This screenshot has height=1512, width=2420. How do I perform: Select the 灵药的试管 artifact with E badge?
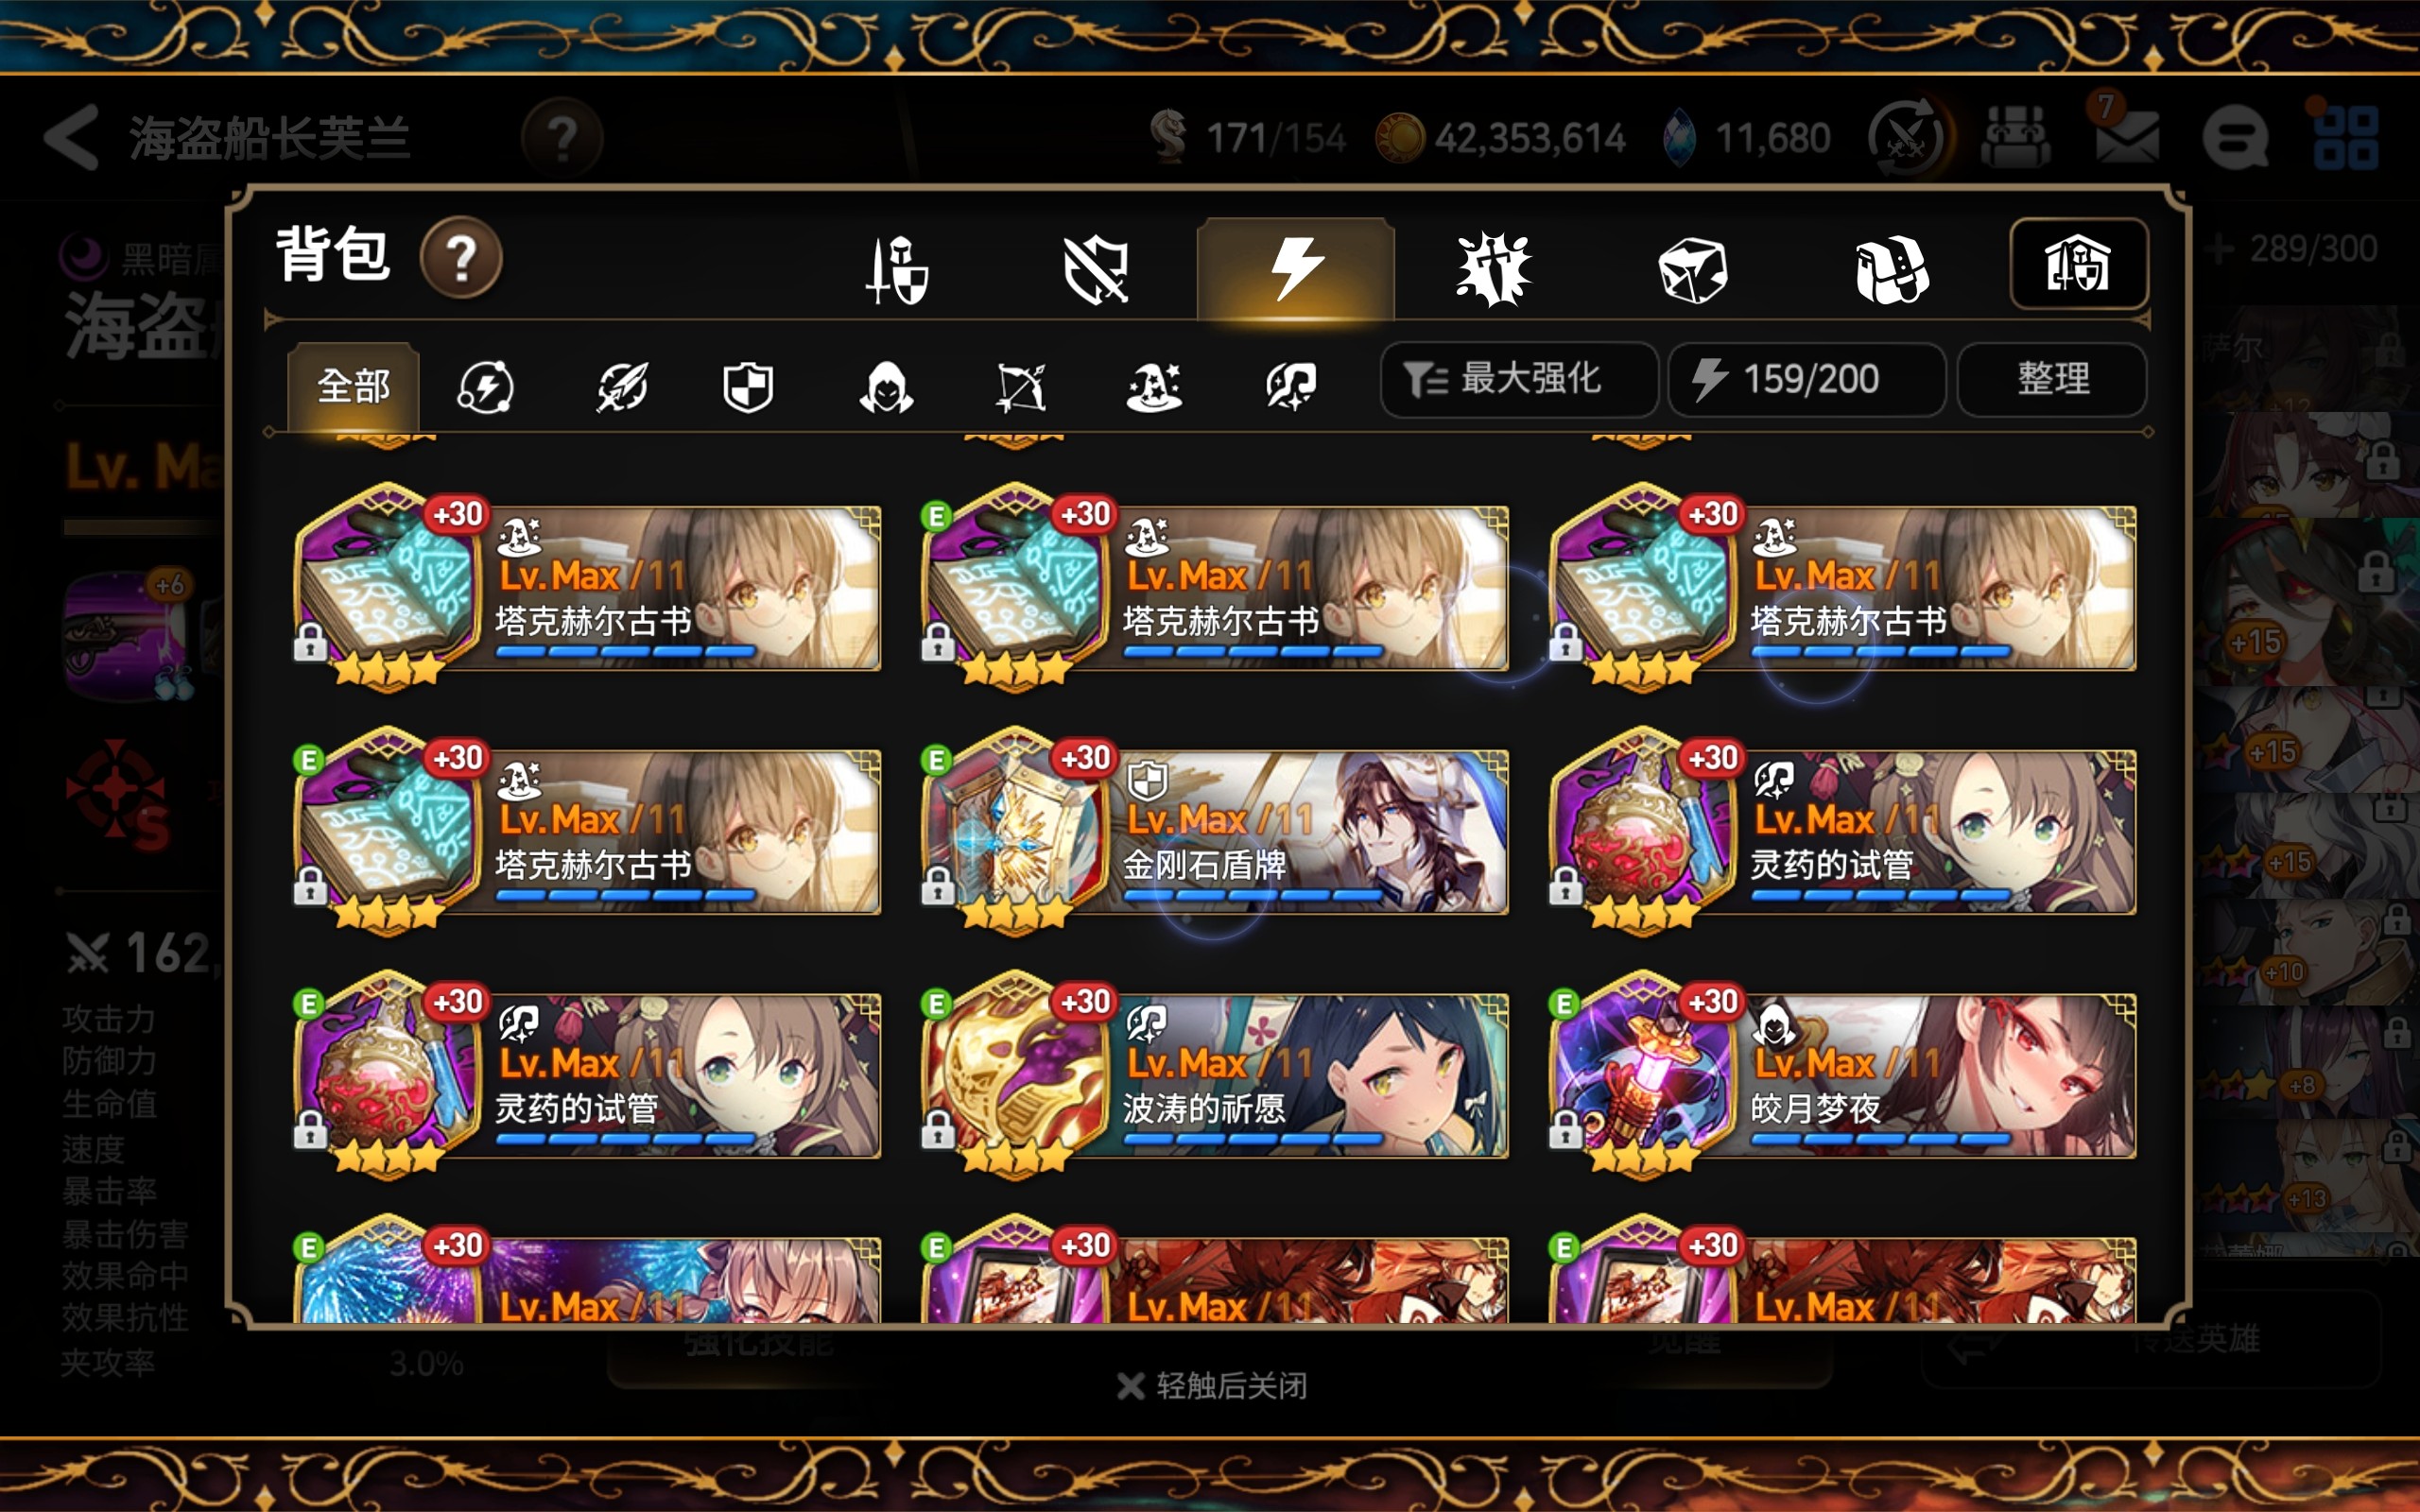(x=588, y=1076)
